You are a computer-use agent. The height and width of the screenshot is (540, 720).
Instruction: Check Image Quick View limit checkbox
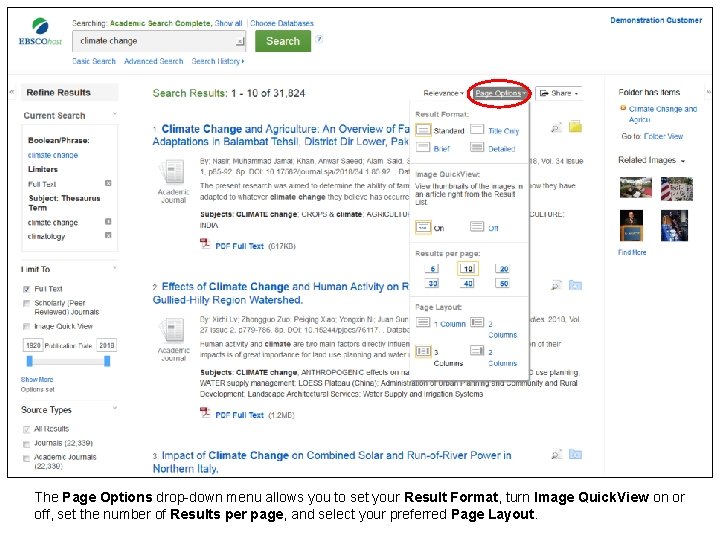click(27, 326)
